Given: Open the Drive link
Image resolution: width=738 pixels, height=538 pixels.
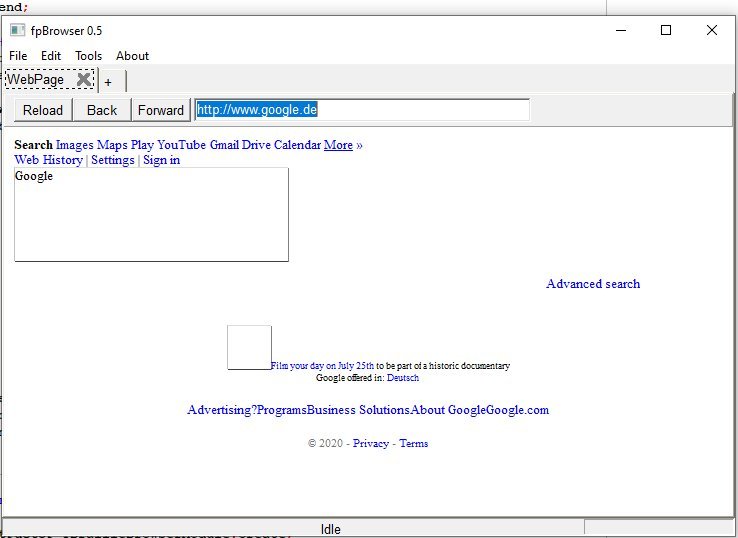Looking at the screenshot, I should pyautogui.click(x=256, y=145).
